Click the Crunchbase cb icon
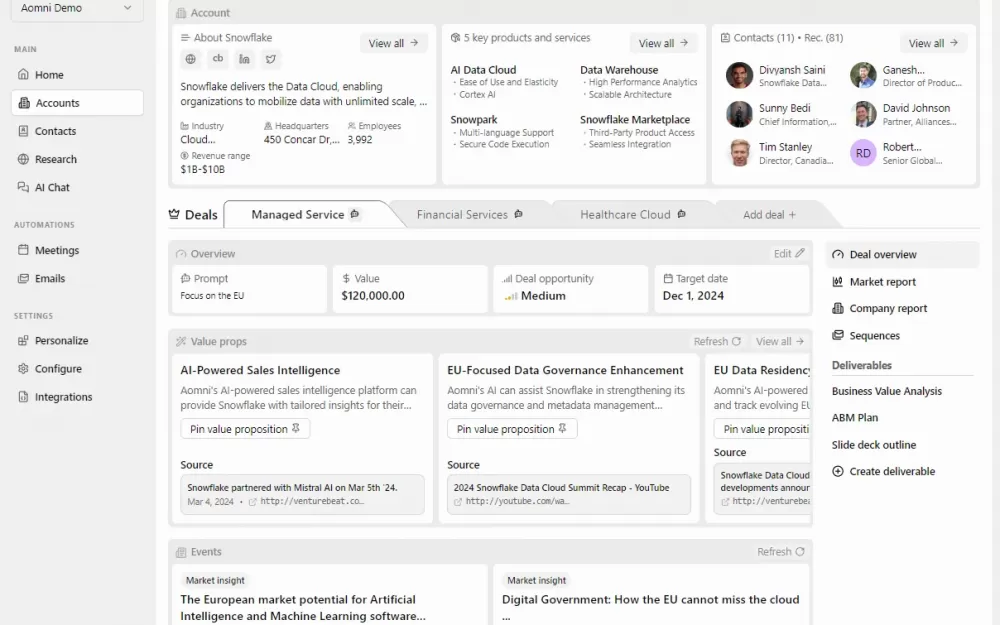The height and width of the screenshot is (625, 1000). (217, 59)
